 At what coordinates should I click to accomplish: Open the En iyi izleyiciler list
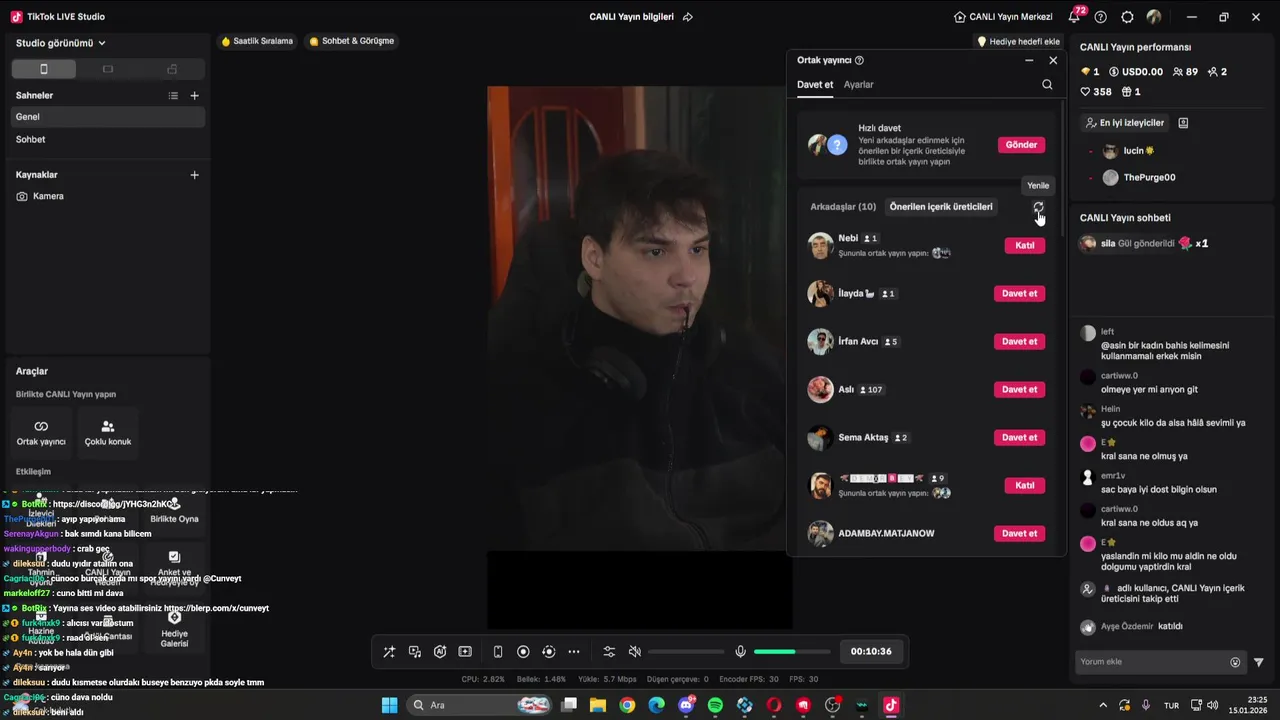[1125, 123]
